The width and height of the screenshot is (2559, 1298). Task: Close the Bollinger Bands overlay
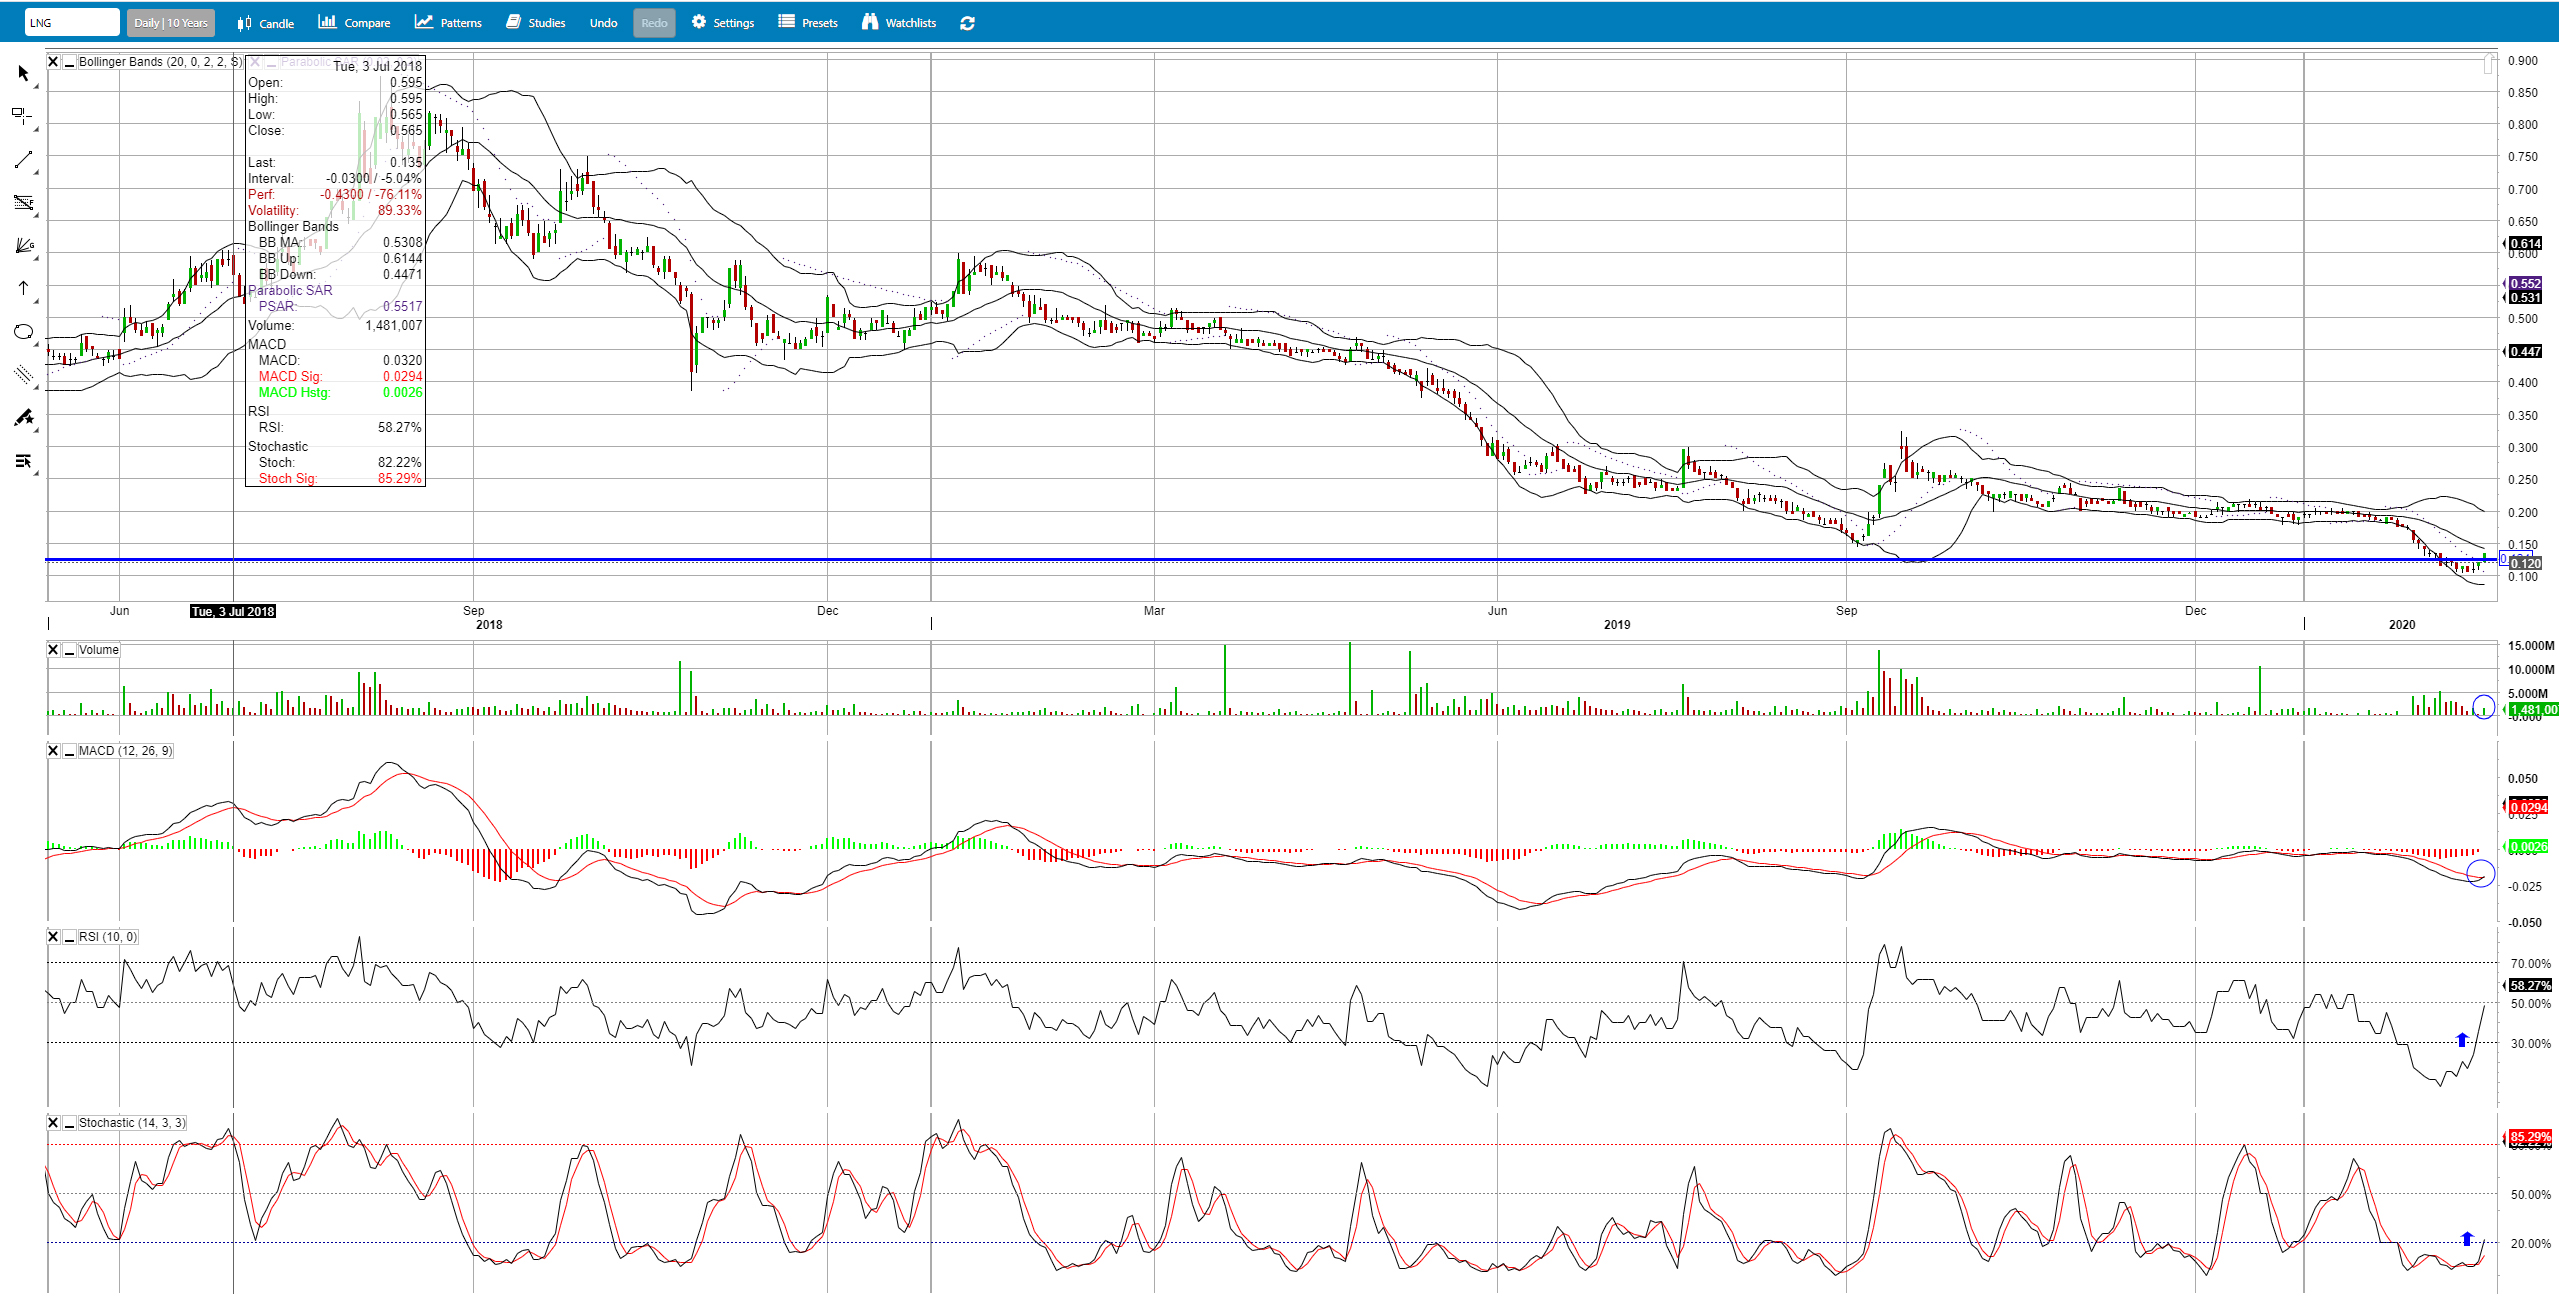pos(53,62)
